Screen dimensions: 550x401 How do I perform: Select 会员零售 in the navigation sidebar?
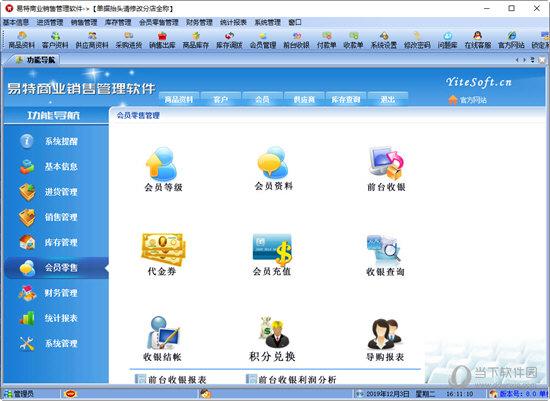(x=56, y=268)
